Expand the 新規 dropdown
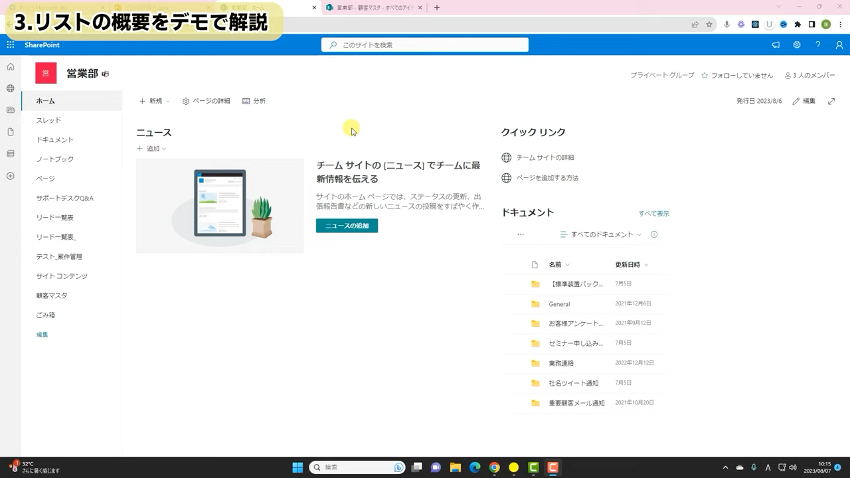 (154, 101)
